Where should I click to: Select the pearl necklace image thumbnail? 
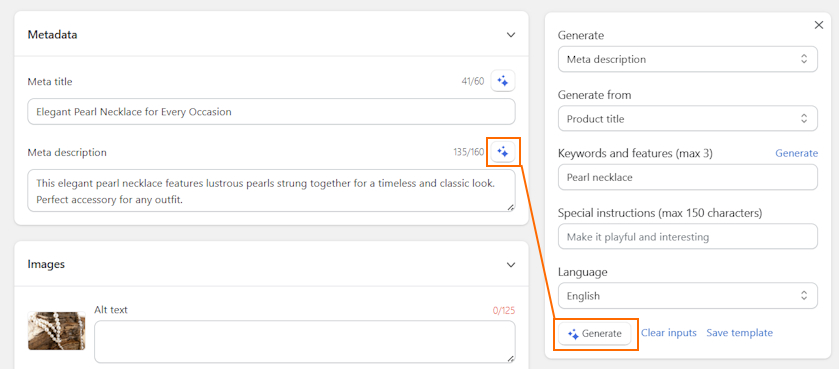pos(57,331)
